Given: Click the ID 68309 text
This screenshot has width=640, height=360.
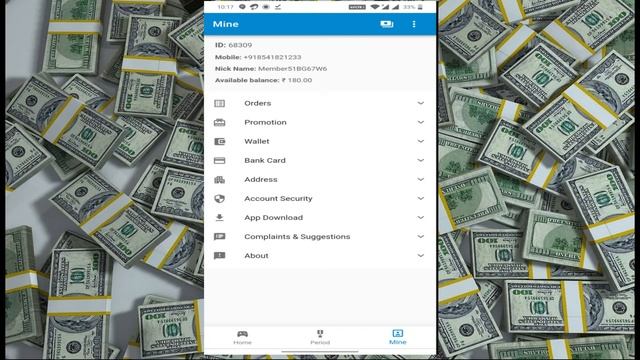Looking at the screenshot, I should (233, 45).
